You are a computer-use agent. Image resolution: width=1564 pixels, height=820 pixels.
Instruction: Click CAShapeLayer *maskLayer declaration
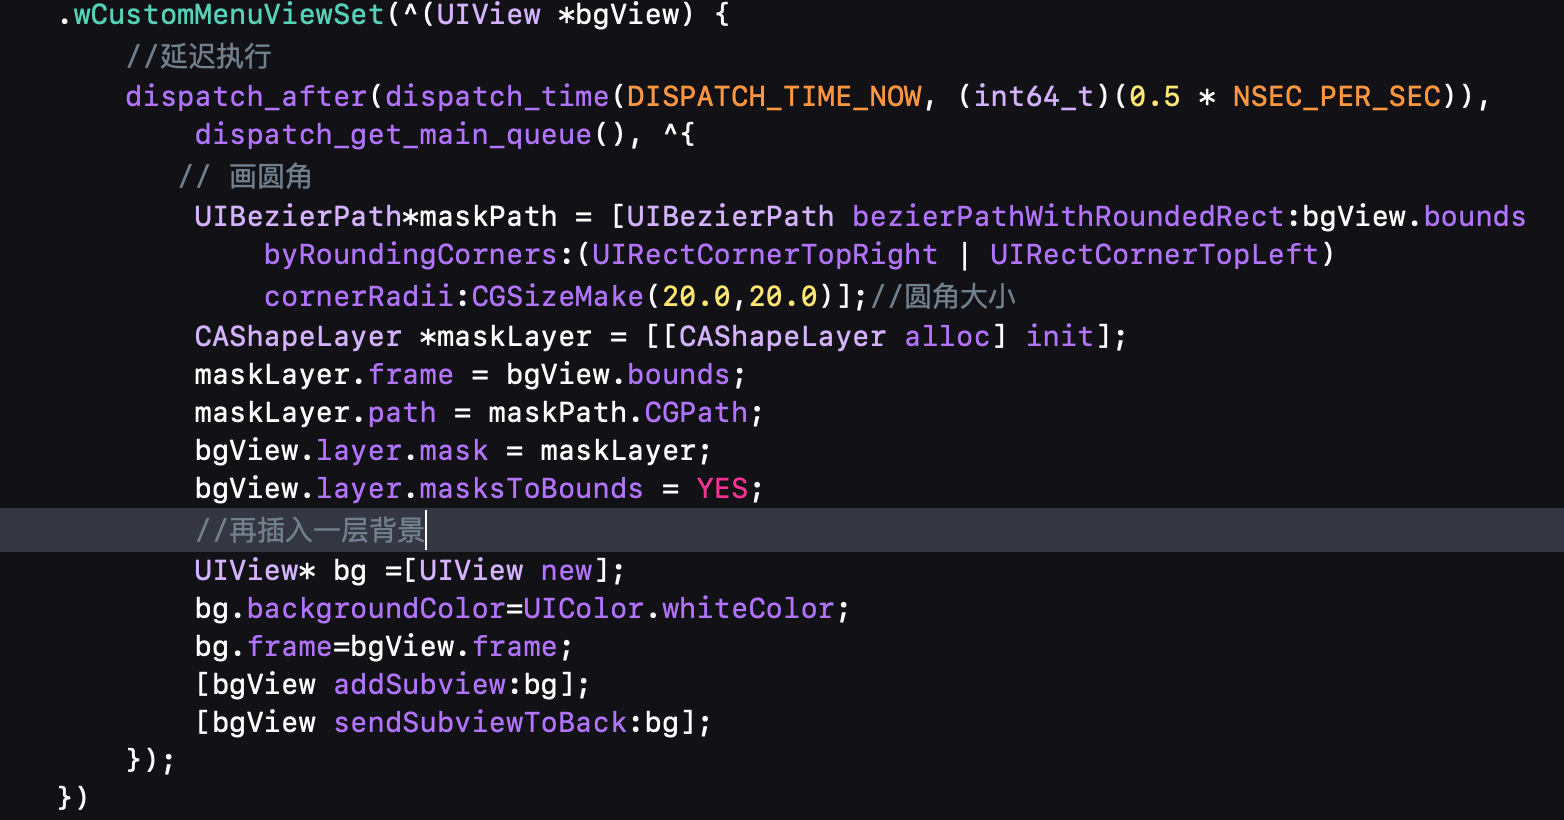tap(393, 337)
